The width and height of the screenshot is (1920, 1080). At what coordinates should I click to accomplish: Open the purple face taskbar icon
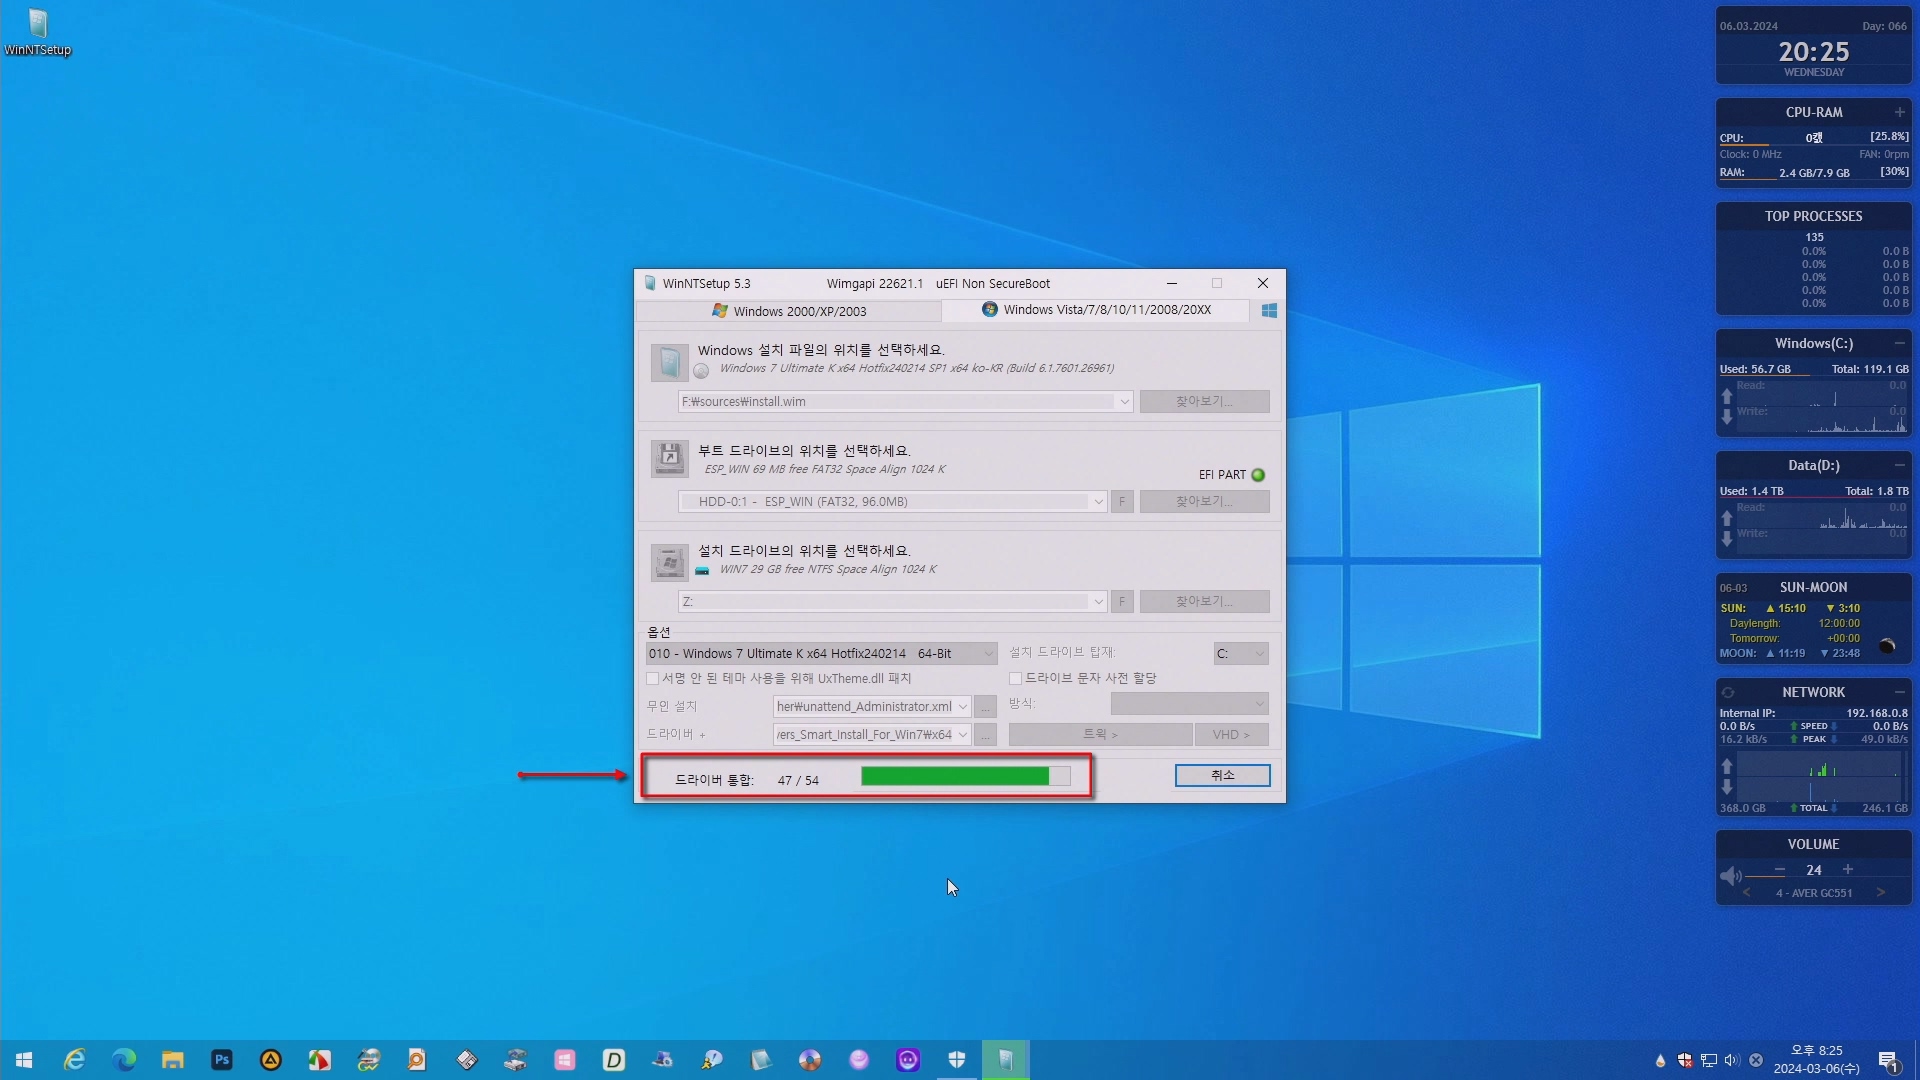click(x=907, y=1060)
